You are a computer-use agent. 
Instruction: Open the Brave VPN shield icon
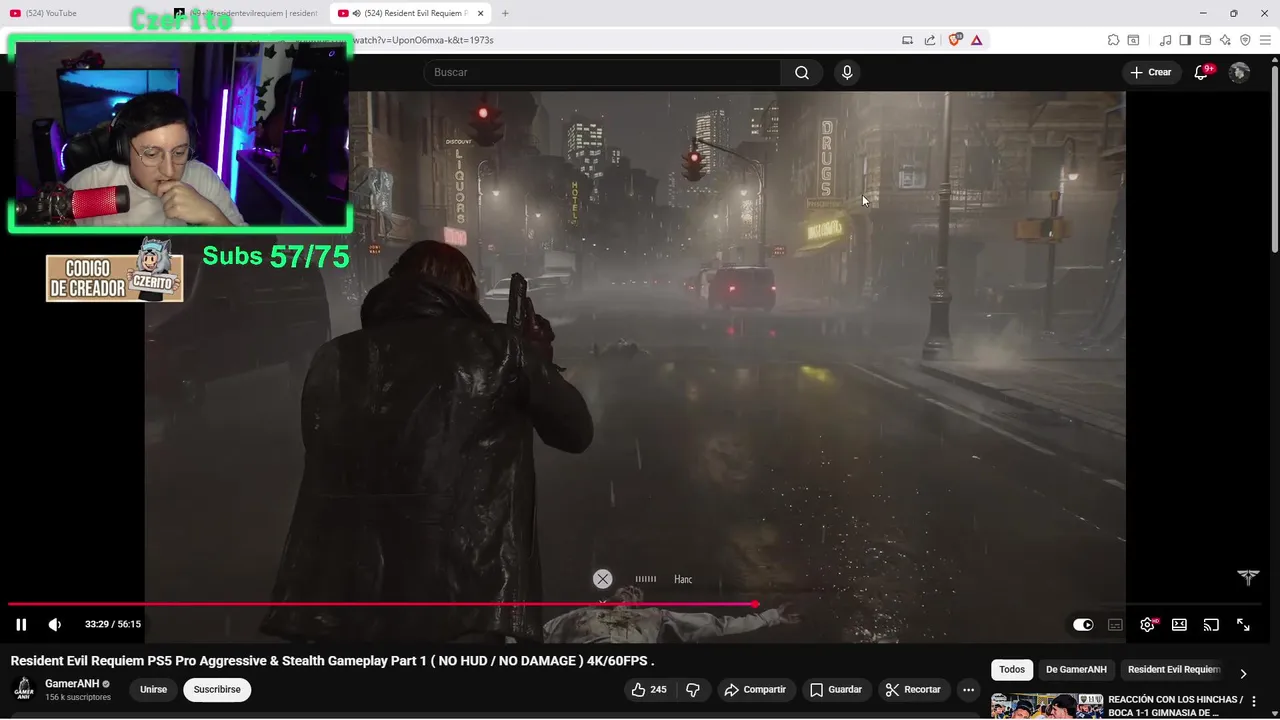point(1245,40)
